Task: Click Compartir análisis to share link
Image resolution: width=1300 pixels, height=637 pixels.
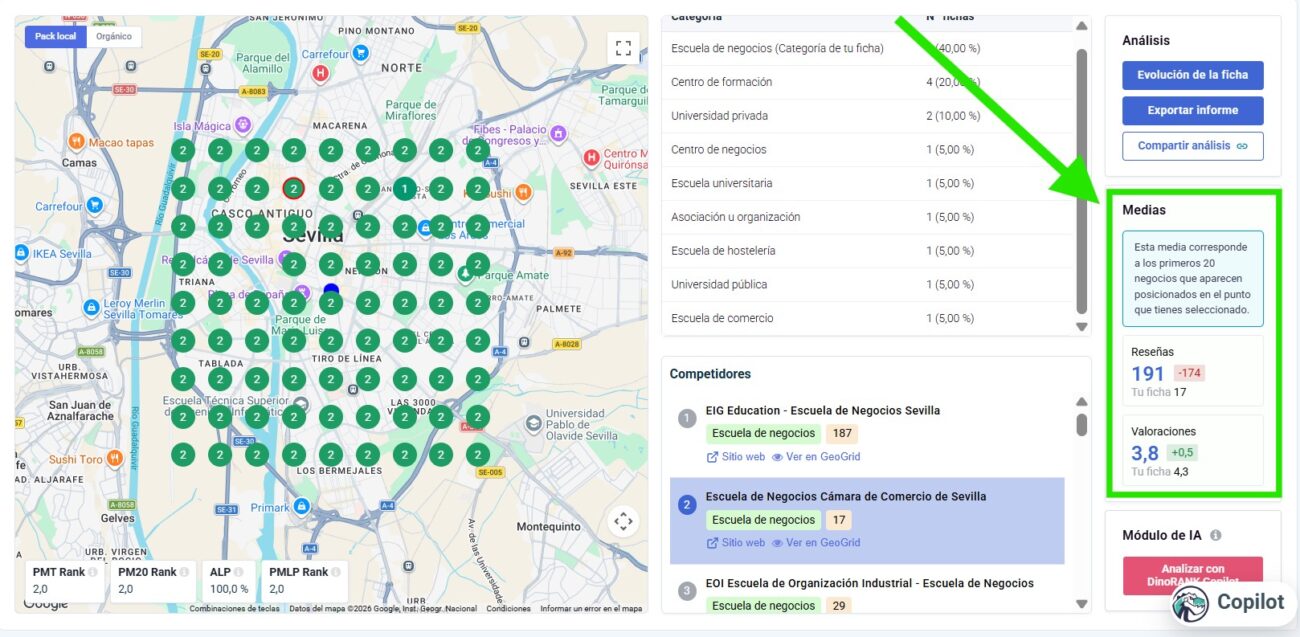Action: point(1192,145)
